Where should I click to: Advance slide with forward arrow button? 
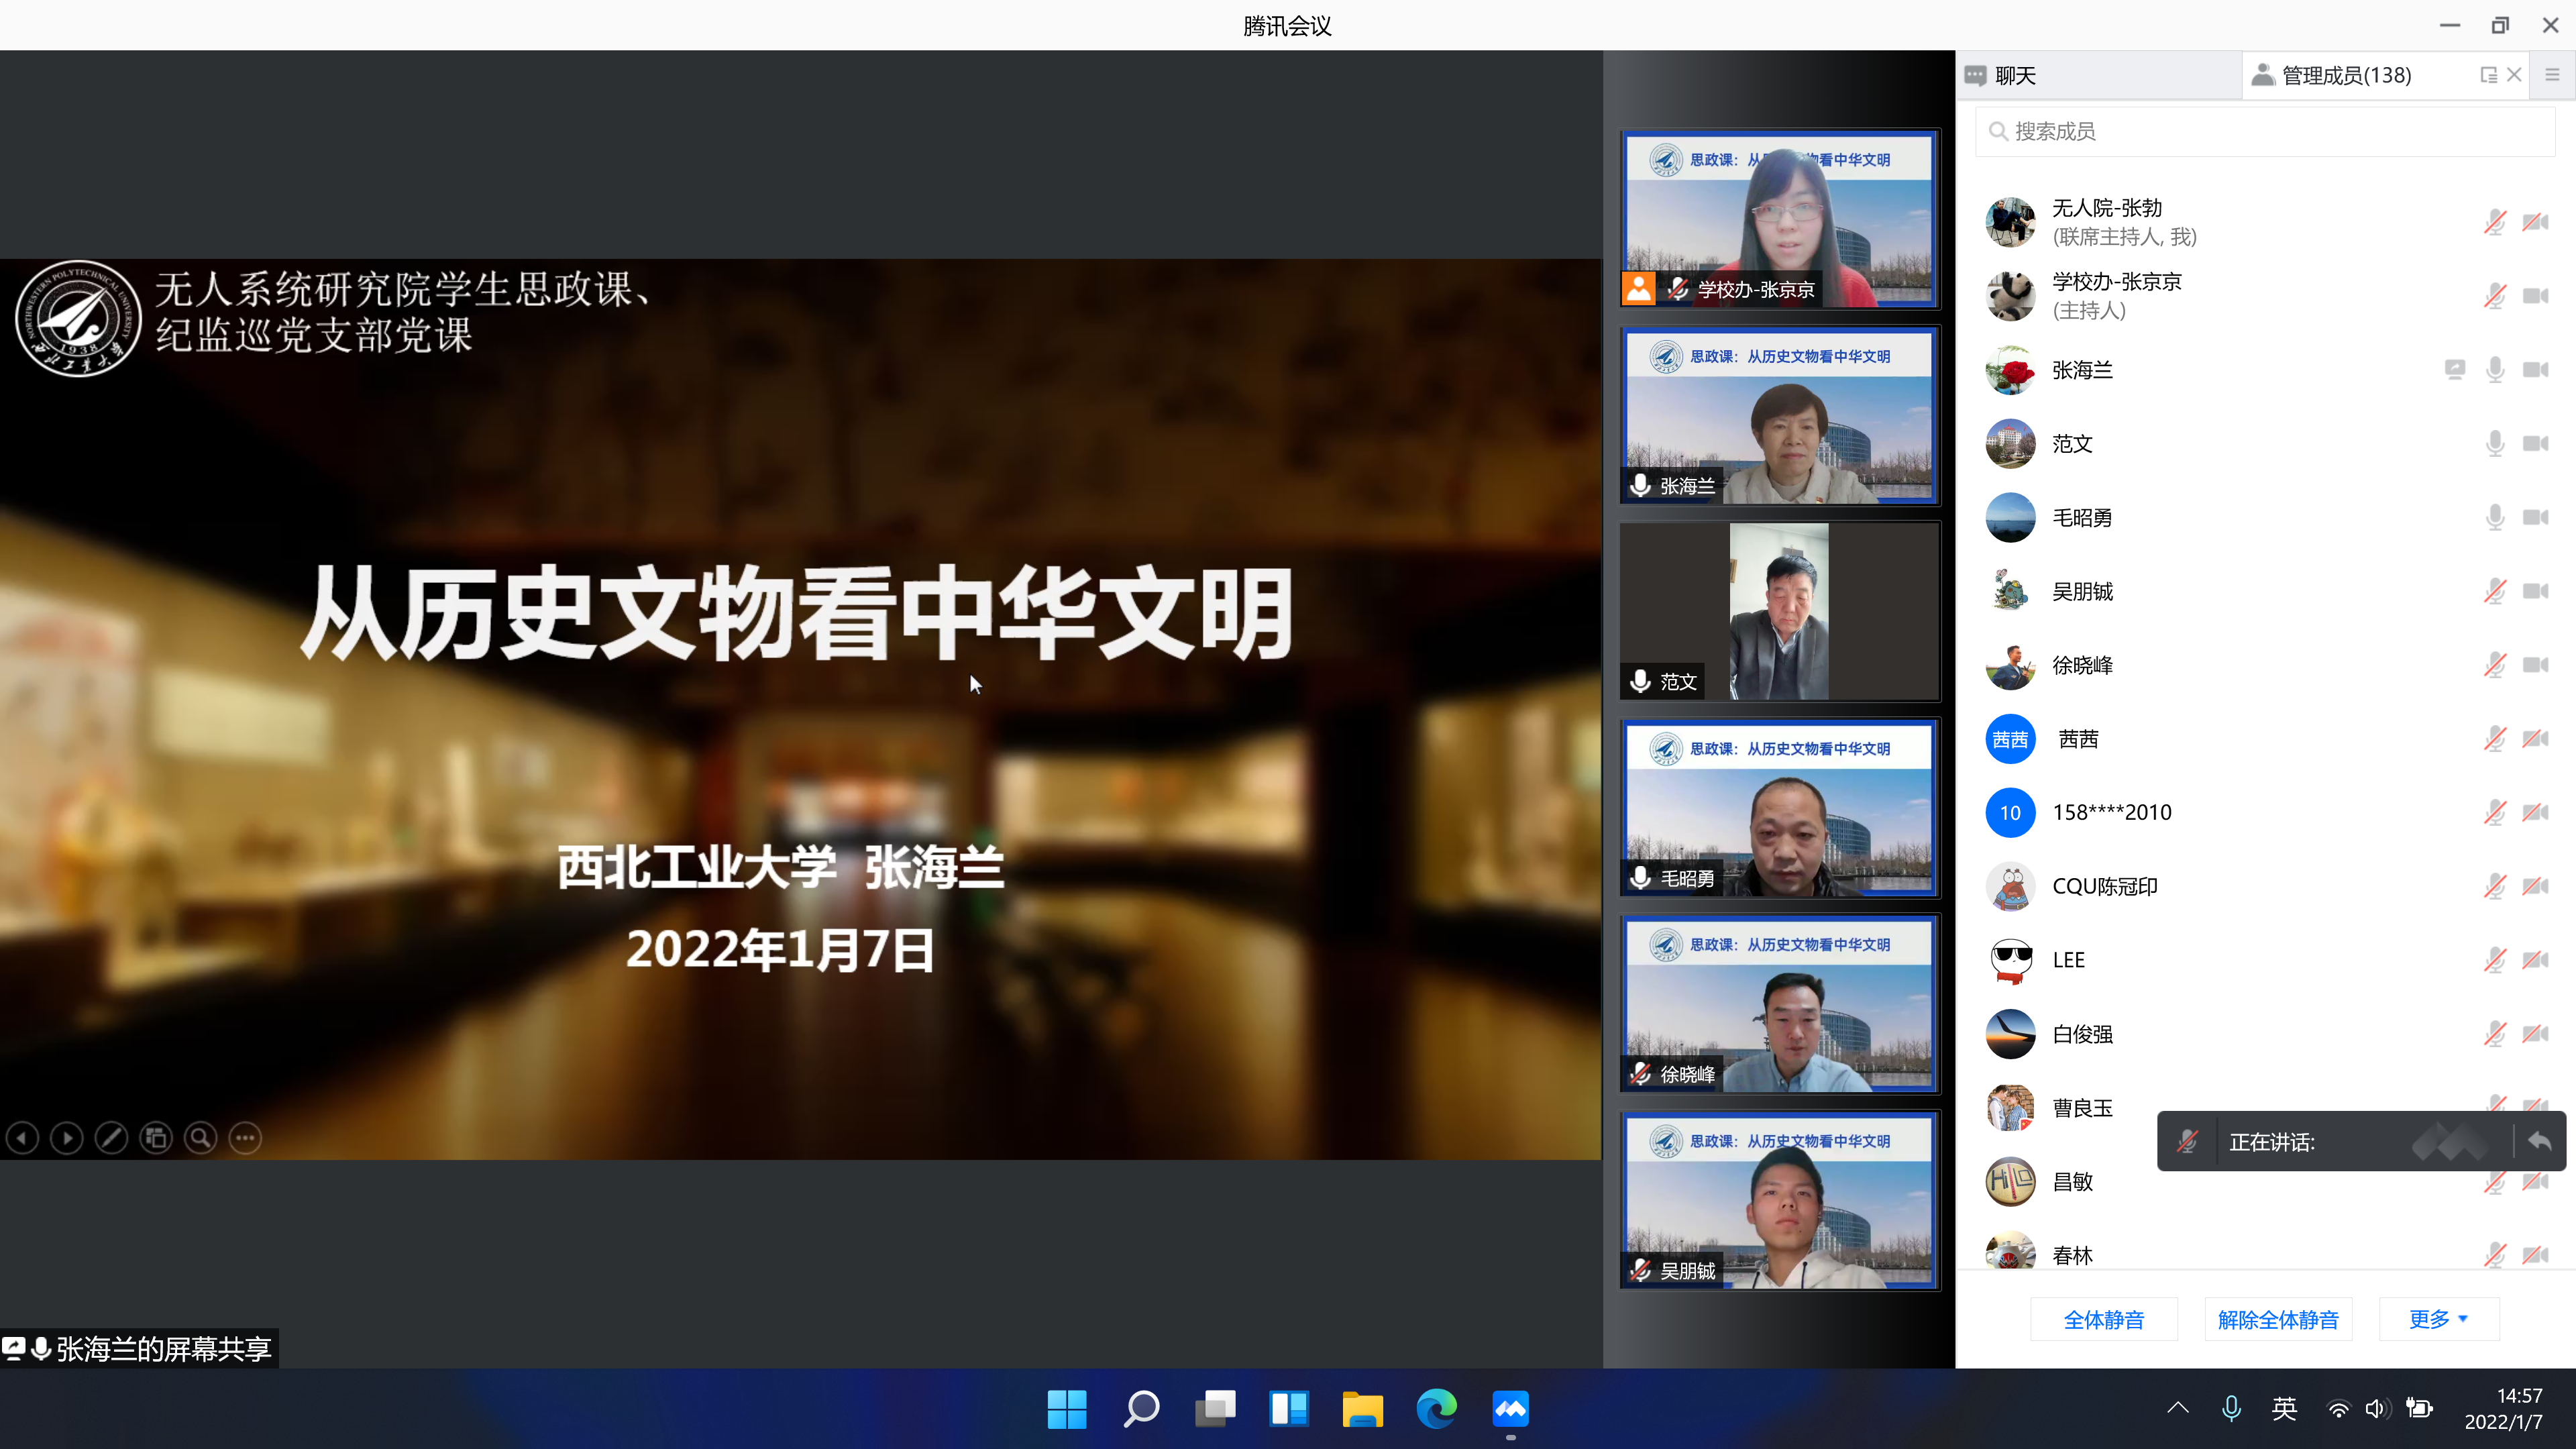pos(66,1138)
